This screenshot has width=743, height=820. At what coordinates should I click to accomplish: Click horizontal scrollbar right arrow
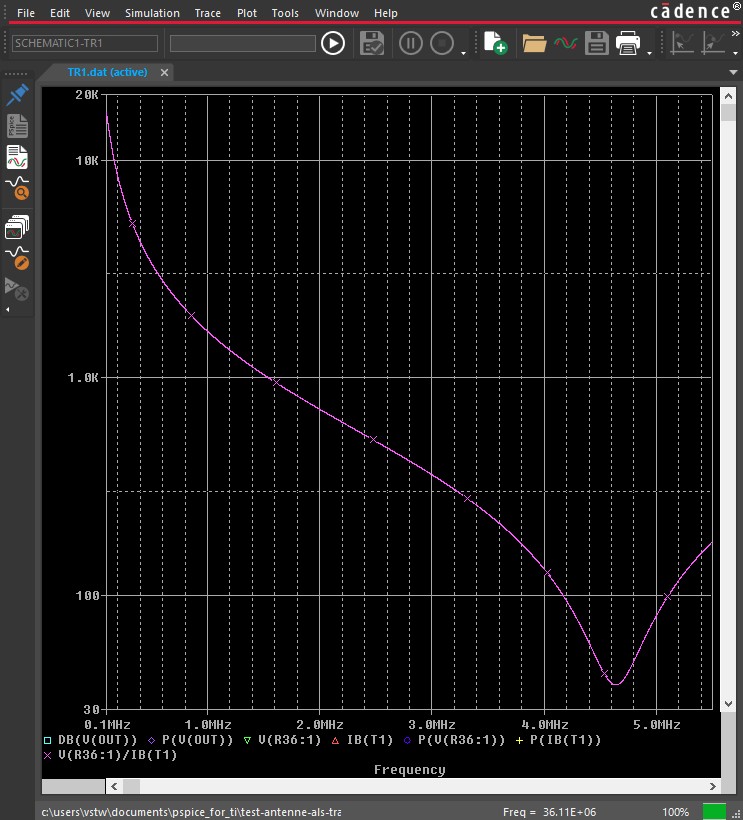[x=713, y=786]
